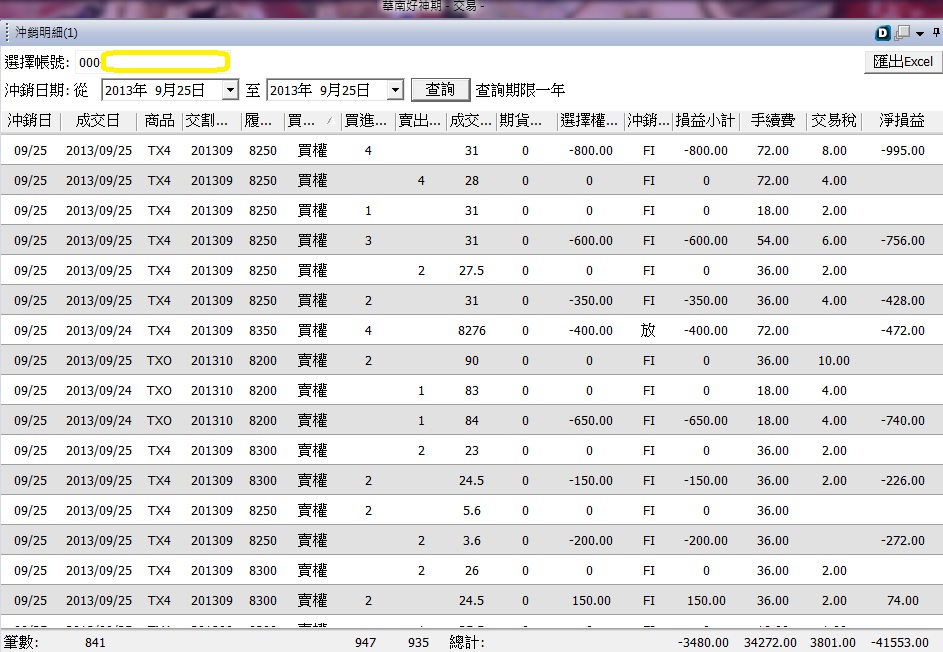Click the 83 trade price cell
The height and width of the screenshot is (652, 943).
(x=472, y=390)
